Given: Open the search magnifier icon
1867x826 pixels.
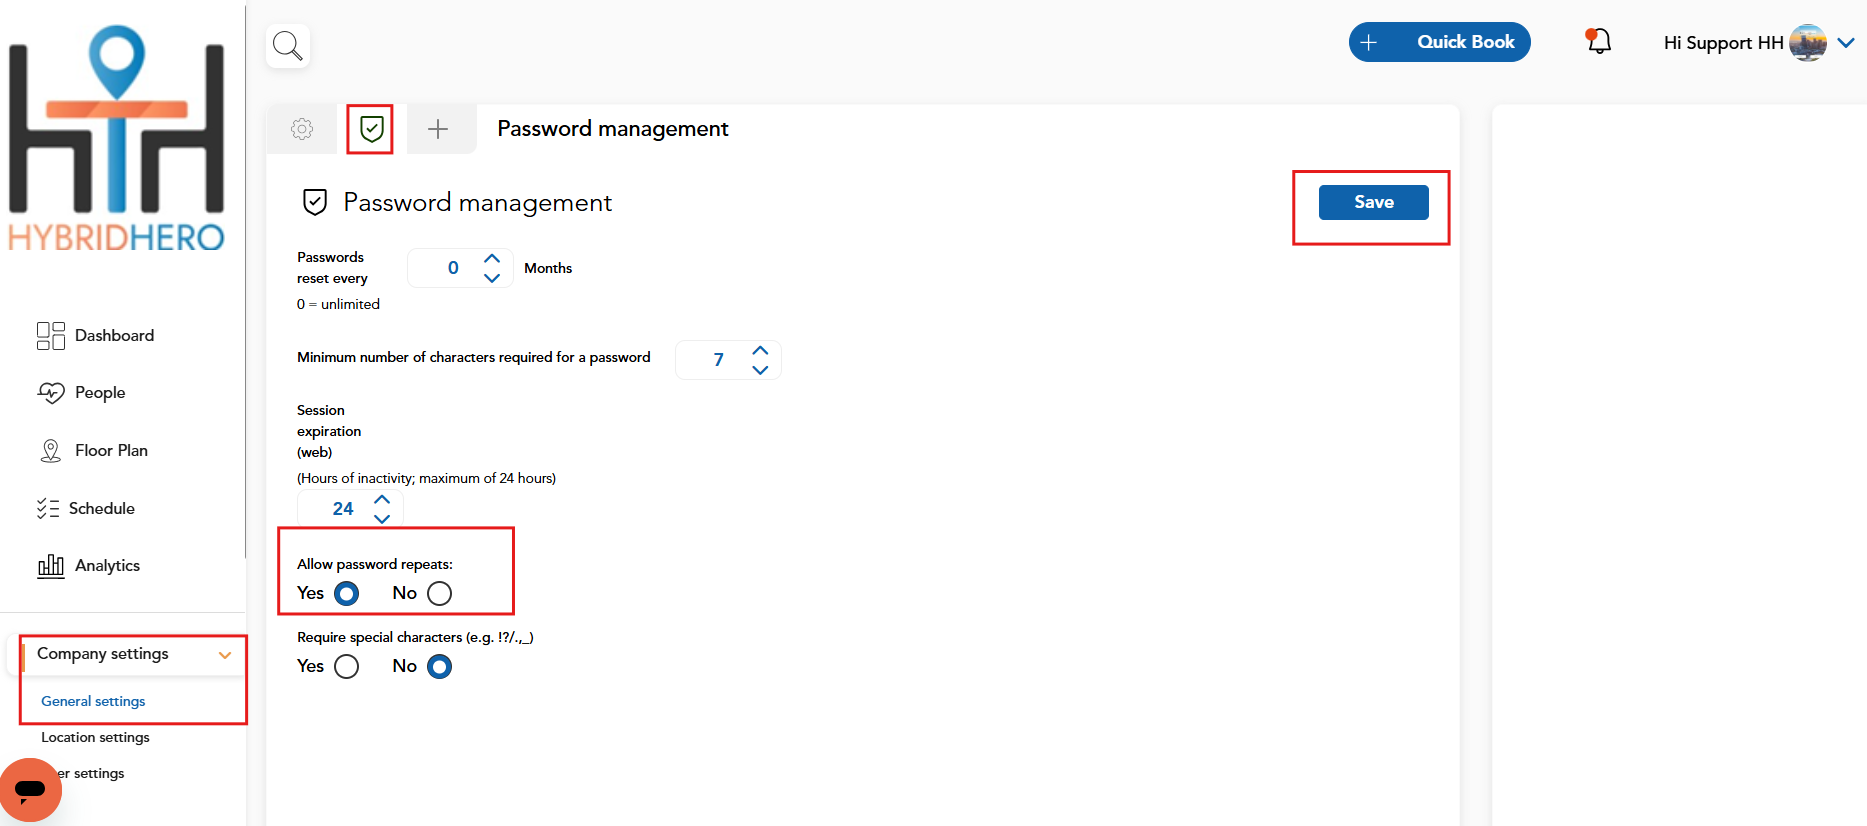Looking at the screenshot, I should (x=287, y=44).
